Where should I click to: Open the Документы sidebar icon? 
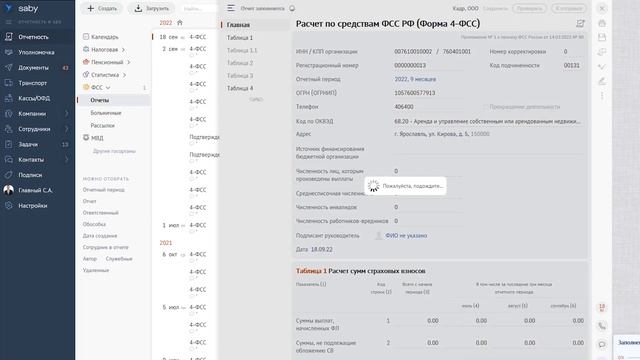(x=9, y=67)
